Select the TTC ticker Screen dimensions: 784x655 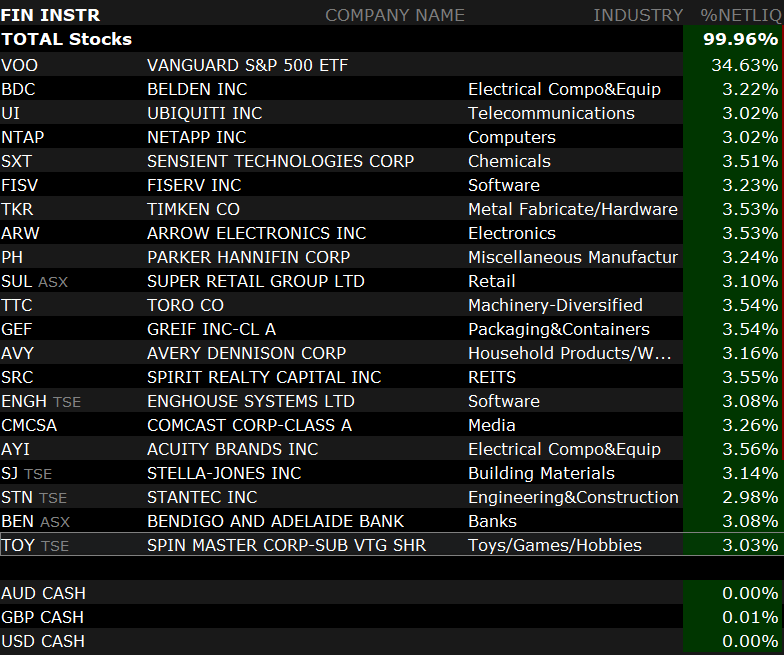coord(16,305)
